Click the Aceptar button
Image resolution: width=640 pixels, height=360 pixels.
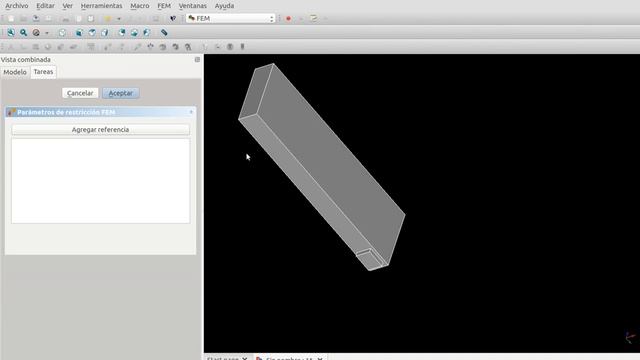pos(121,93)
